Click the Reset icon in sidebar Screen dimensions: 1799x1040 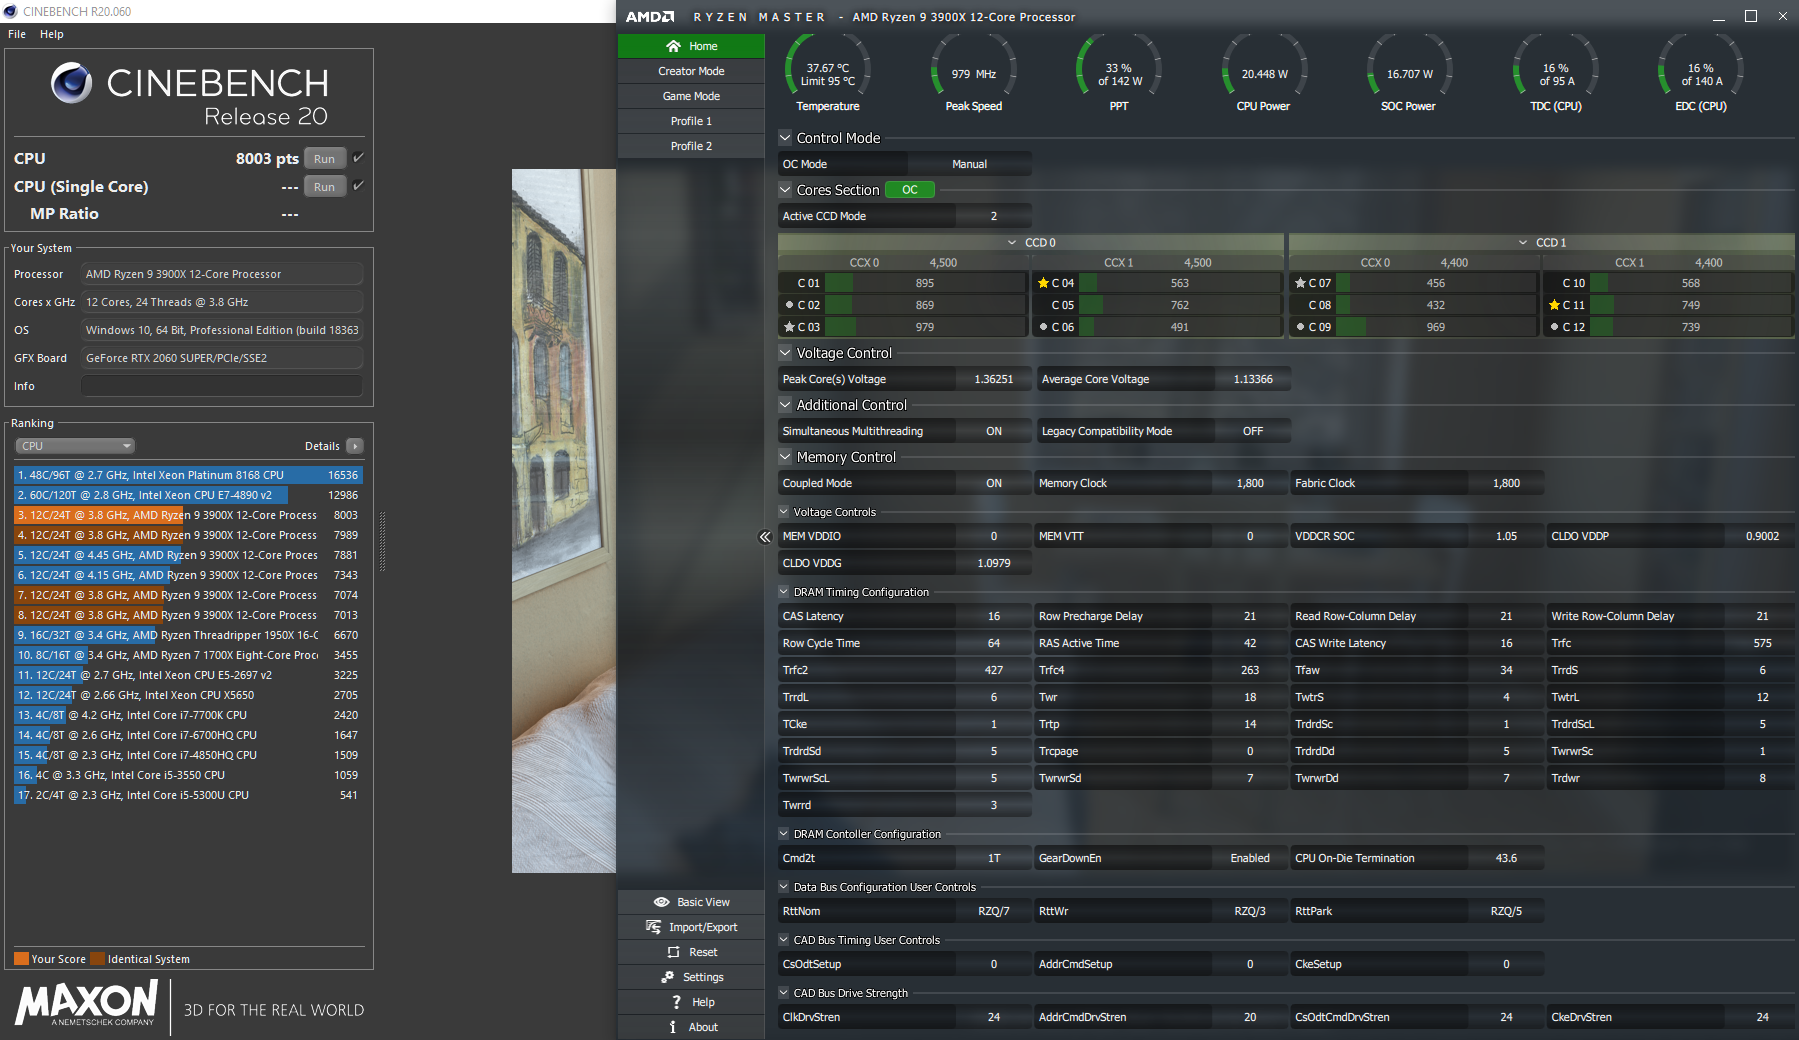pos(673,952)
